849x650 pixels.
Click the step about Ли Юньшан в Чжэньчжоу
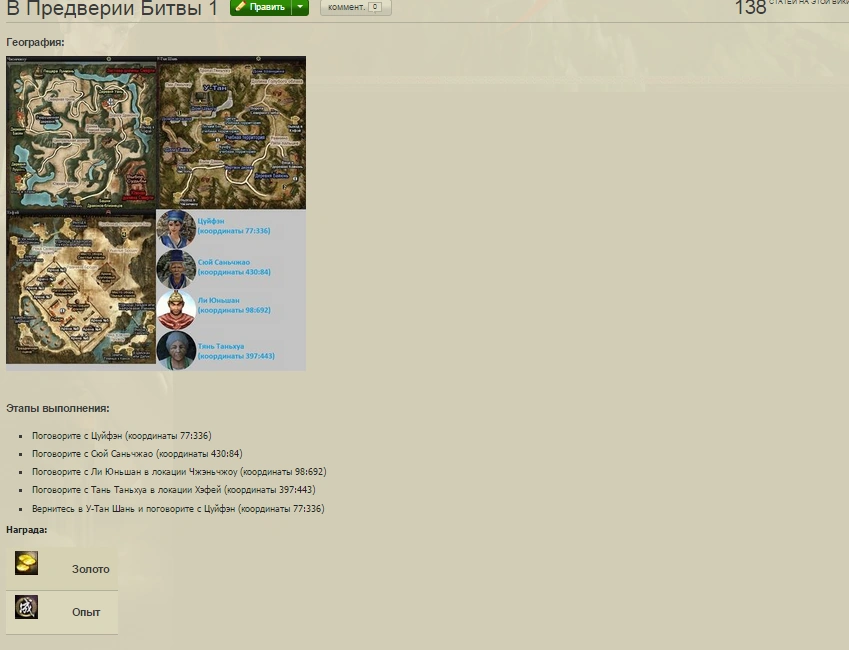(179, 472)
